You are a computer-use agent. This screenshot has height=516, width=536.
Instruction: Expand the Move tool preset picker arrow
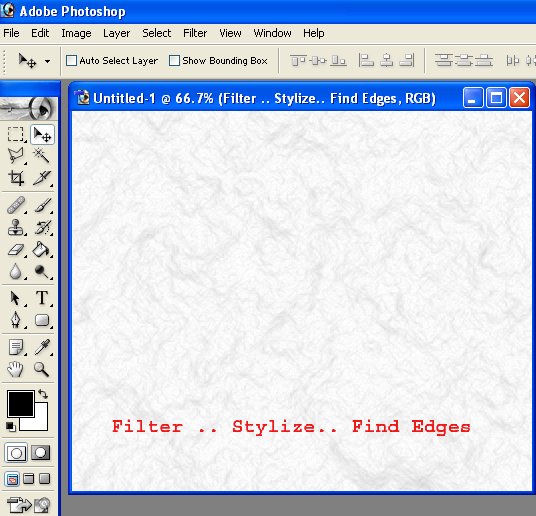tap(47, 62)
